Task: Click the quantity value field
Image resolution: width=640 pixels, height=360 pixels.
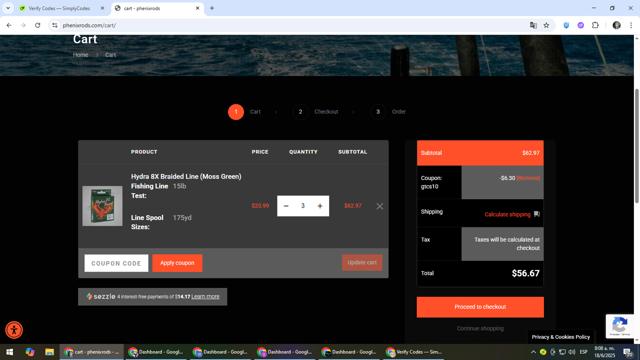Action: point(303,206)
